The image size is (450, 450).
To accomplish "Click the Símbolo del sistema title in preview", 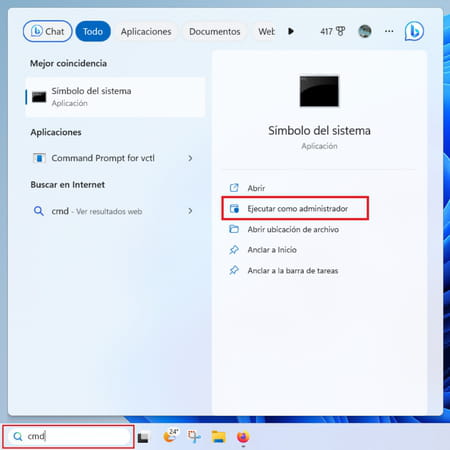I will click(x=319, y=131).
